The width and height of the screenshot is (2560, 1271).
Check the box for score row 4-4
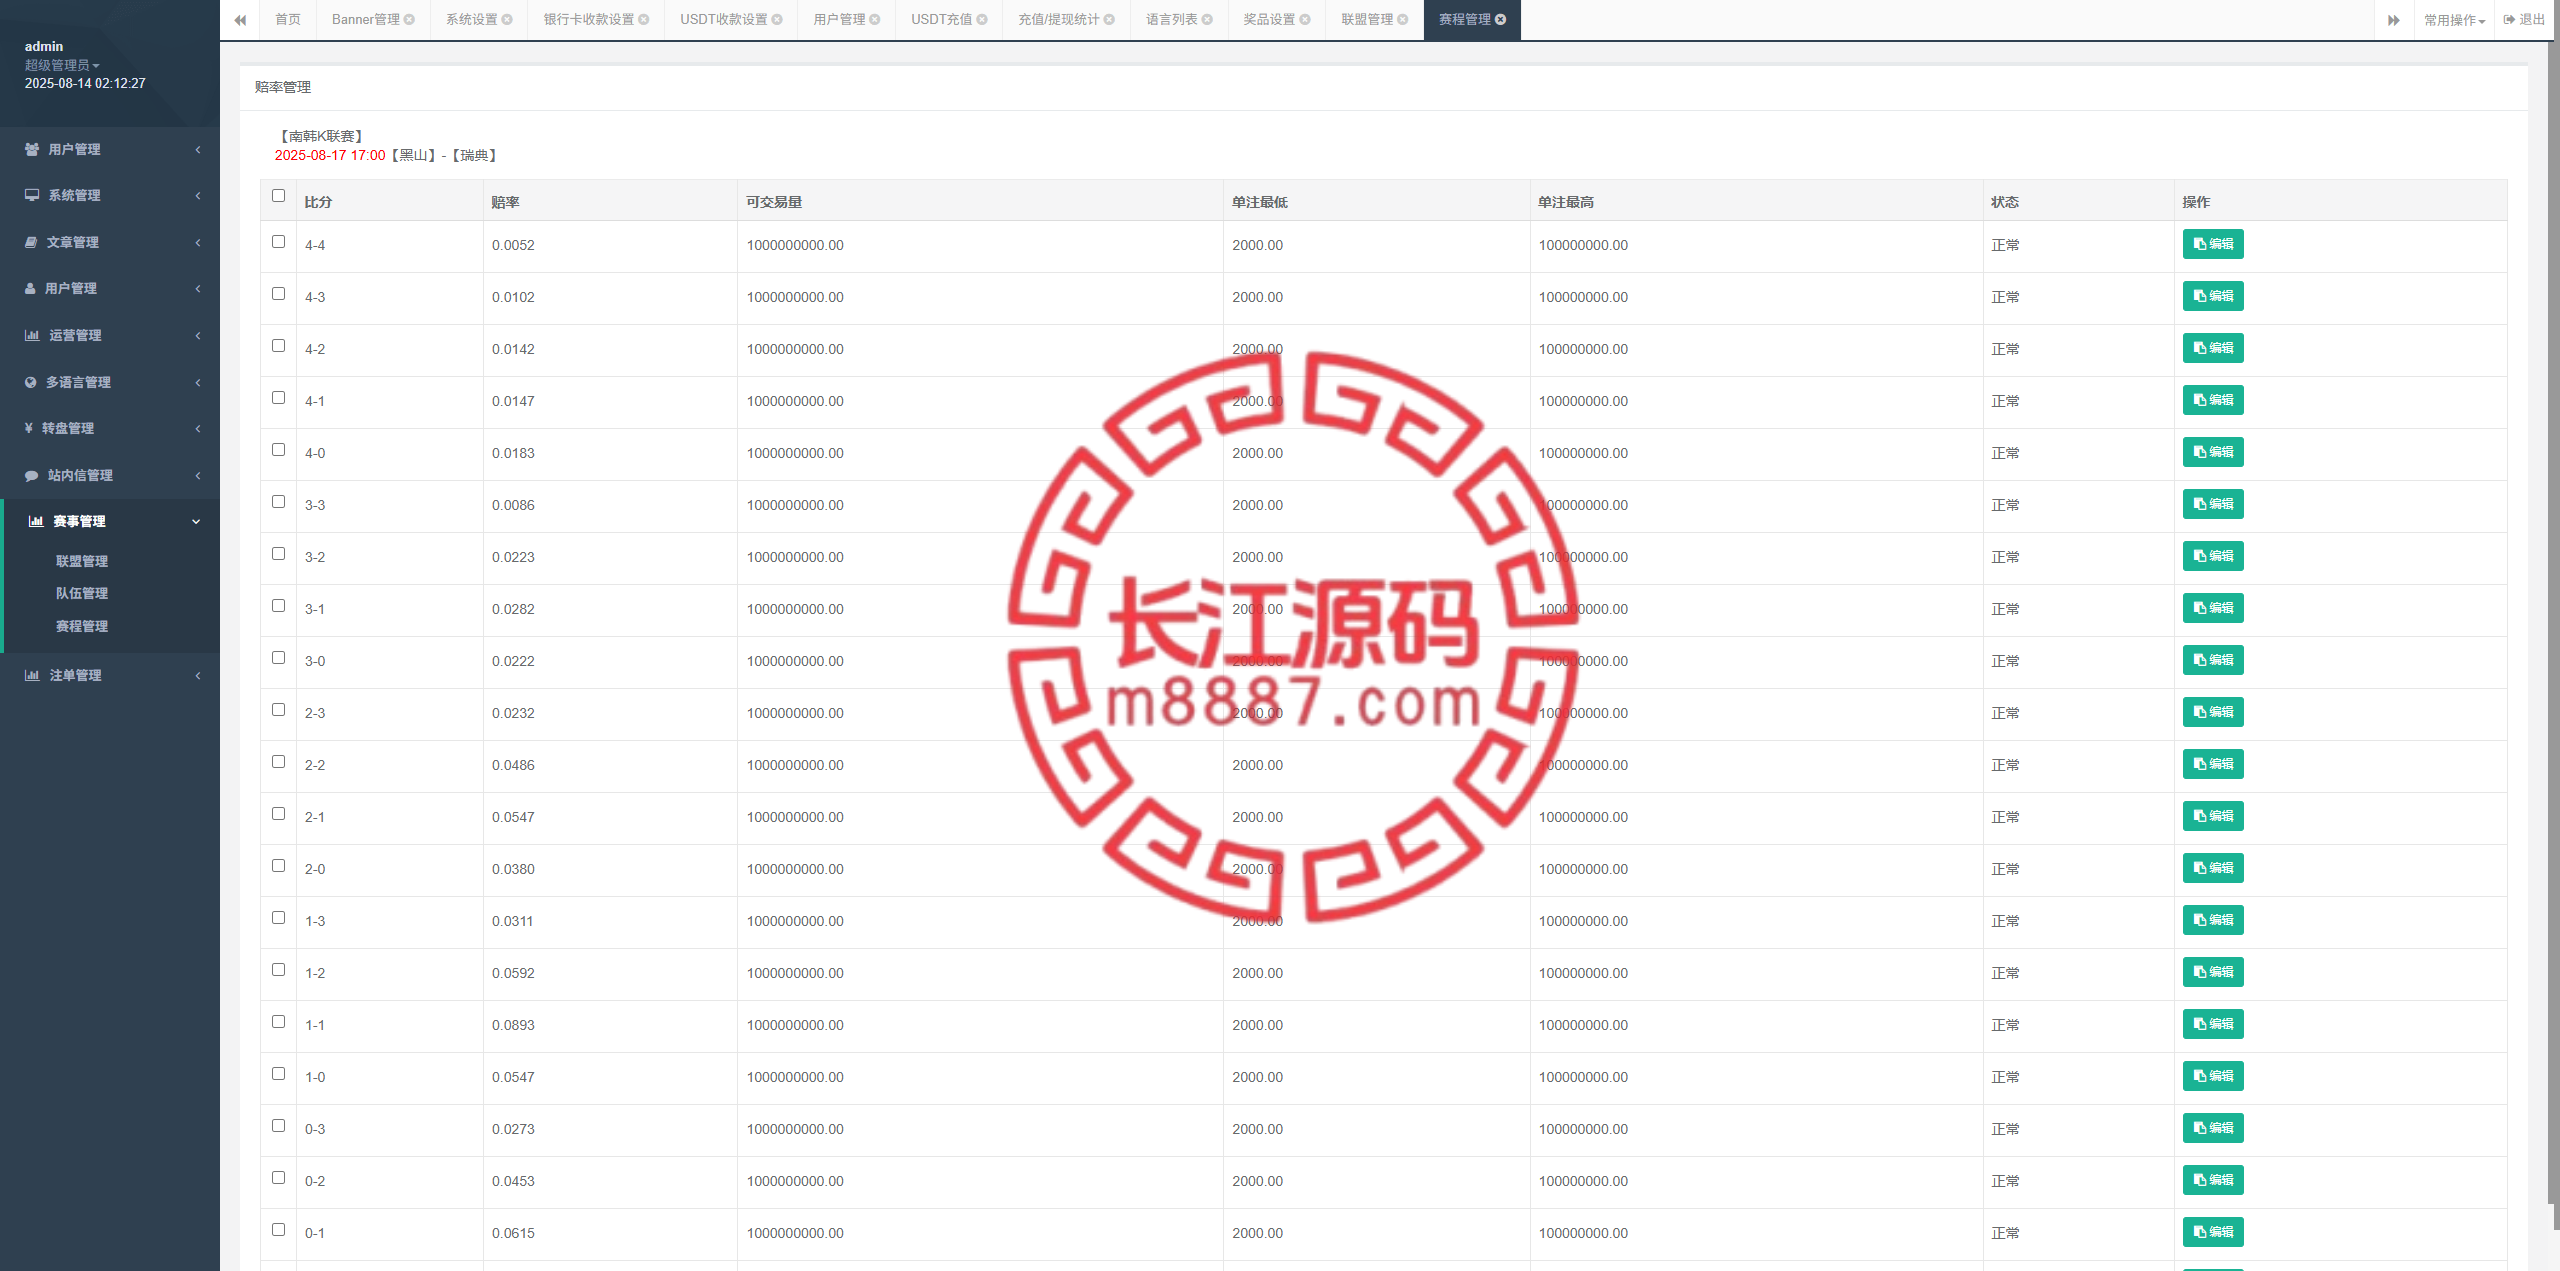(279, 242)
